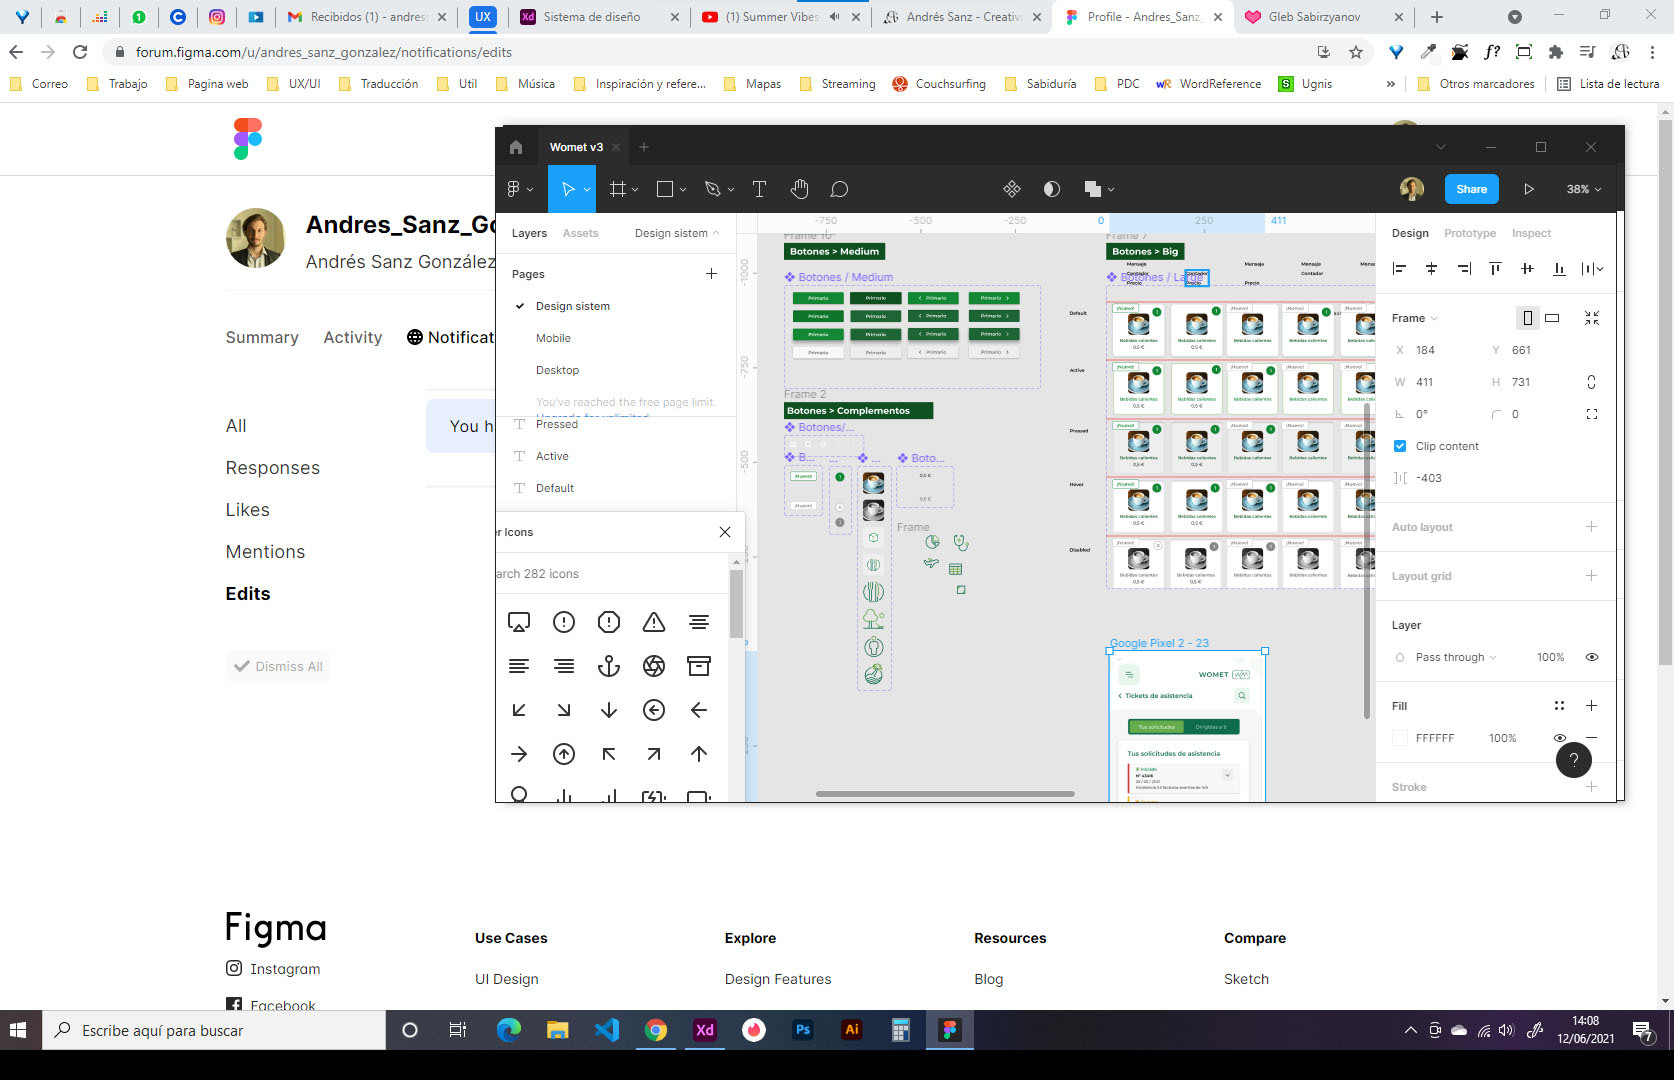Image resolution: width=1674 pixels, height=1080 pixels.
Task: Click Align top icon
Action: coord(1495,268)
